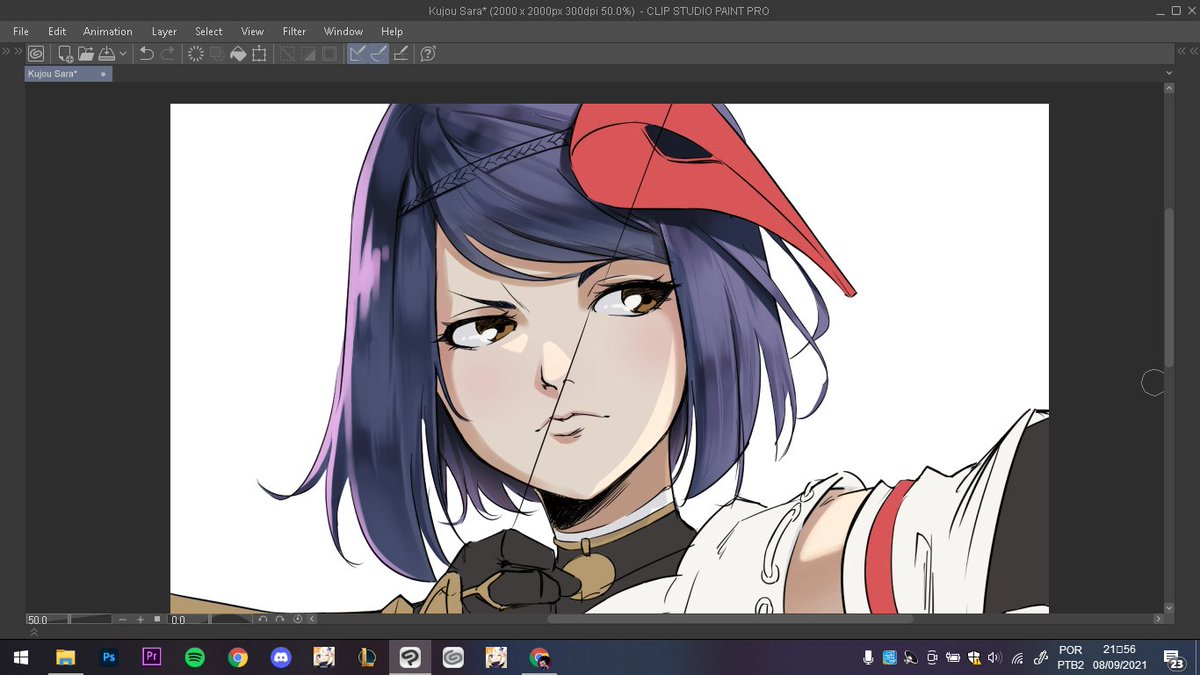Image resolution: width=1200 pixels, height=675 pixels.
Task: Open the notification center with 23 badge
Action: click(1176, 658)
